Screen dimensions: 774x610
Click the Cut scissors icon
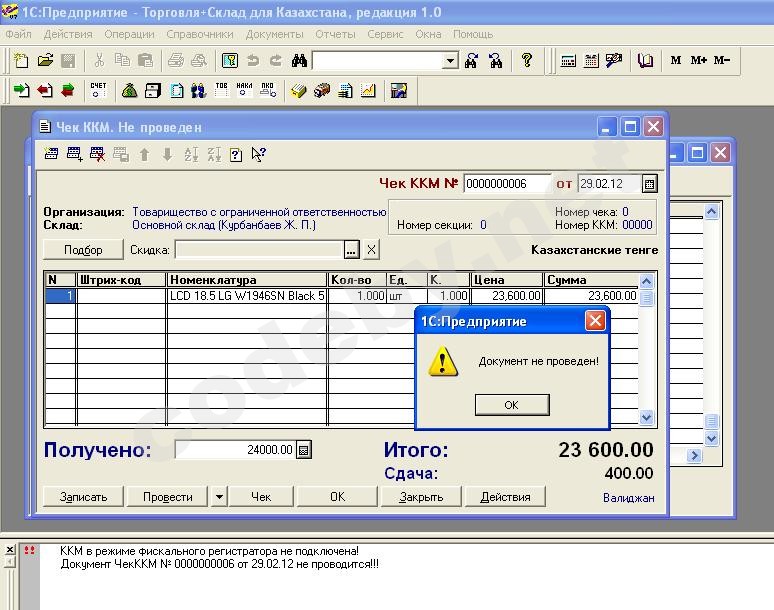tap(99, 60)
